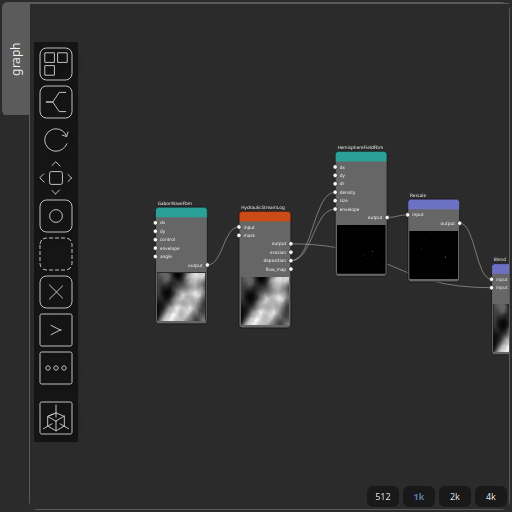
Task: Click the output port on HydraulicStreamLog
Action: coord(291,244)
